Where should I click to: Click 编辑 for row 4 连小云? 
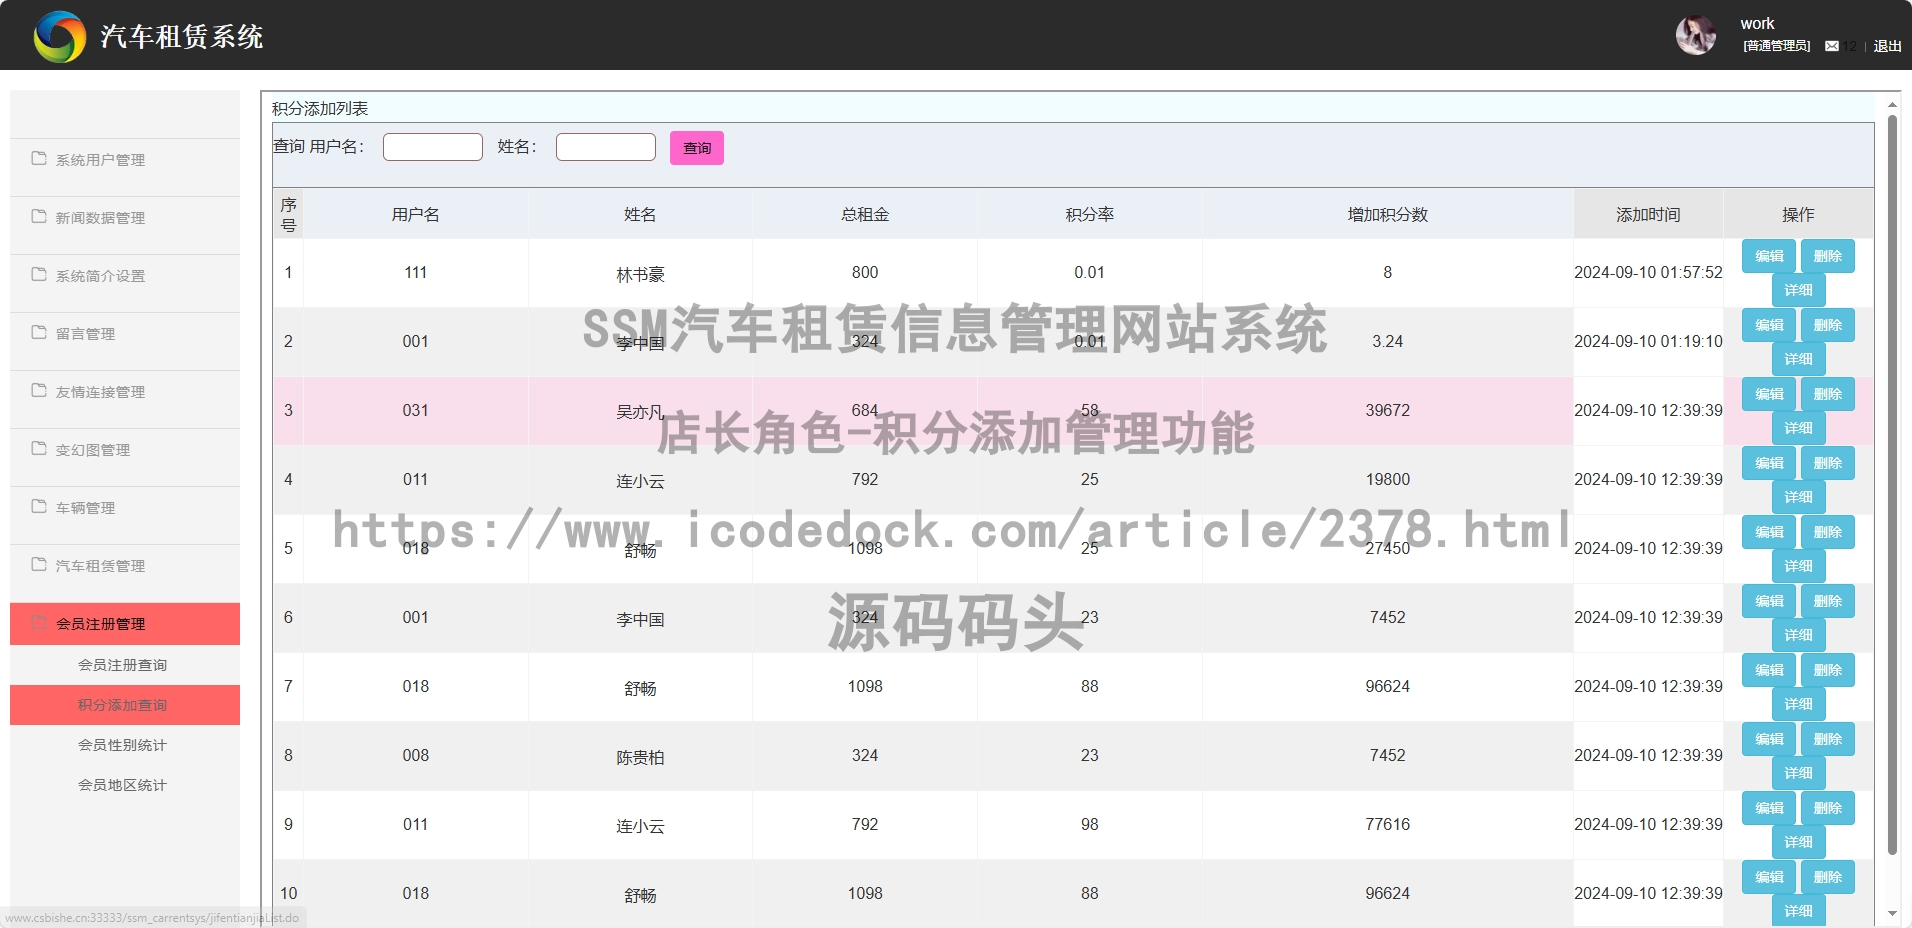(x=1769, y=463)
